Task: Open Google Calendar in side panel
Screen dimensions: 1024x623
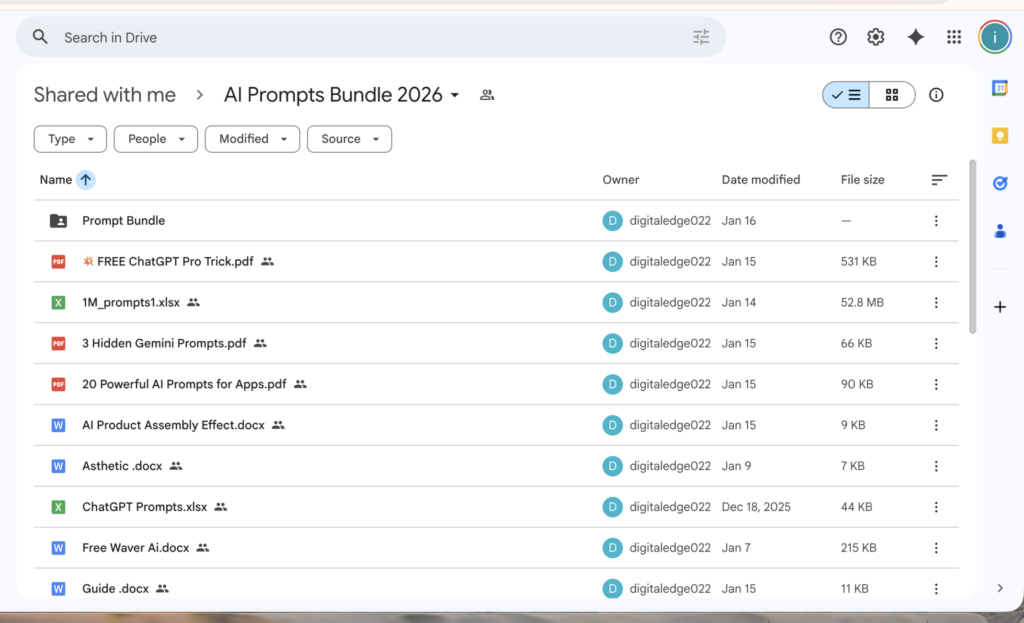Action: point(999,88)
